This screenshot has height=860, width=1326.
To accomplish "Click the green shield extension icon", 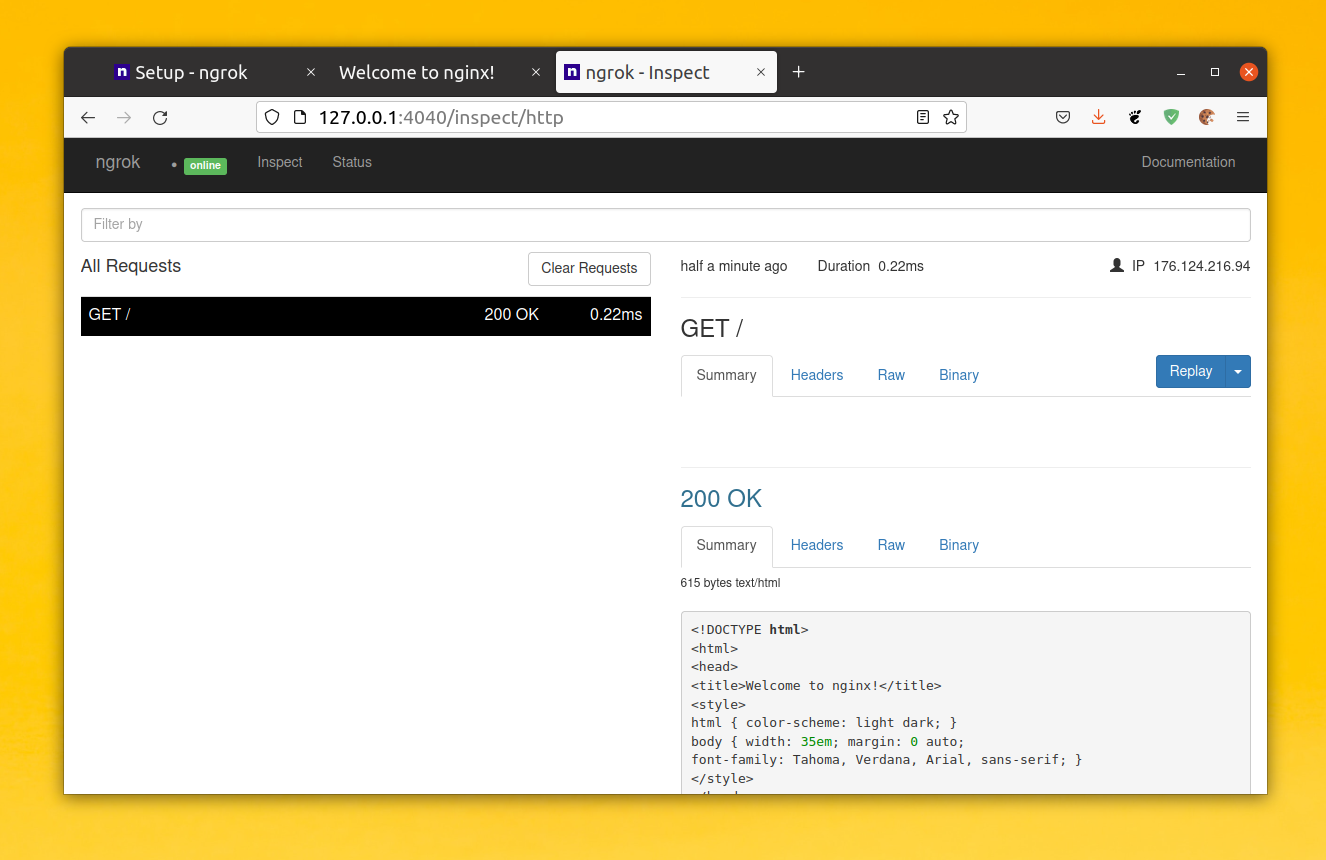I will point(1171,118).
